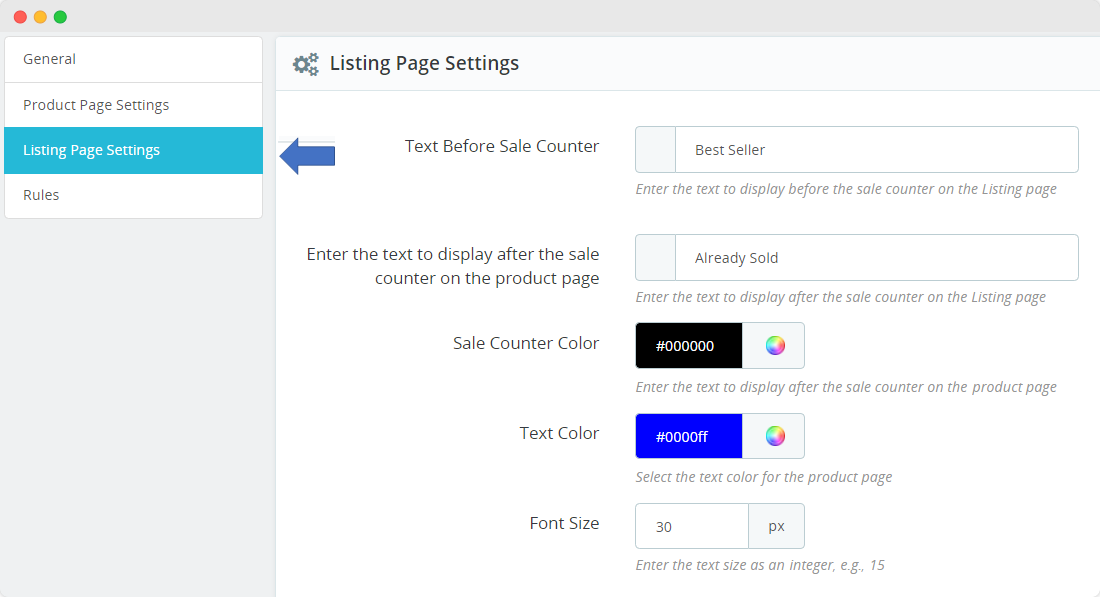The width and height of the screenshot is (1100, 597).
Task: Click the addon box beside Already Sold
Action: (x=656, y=258)
